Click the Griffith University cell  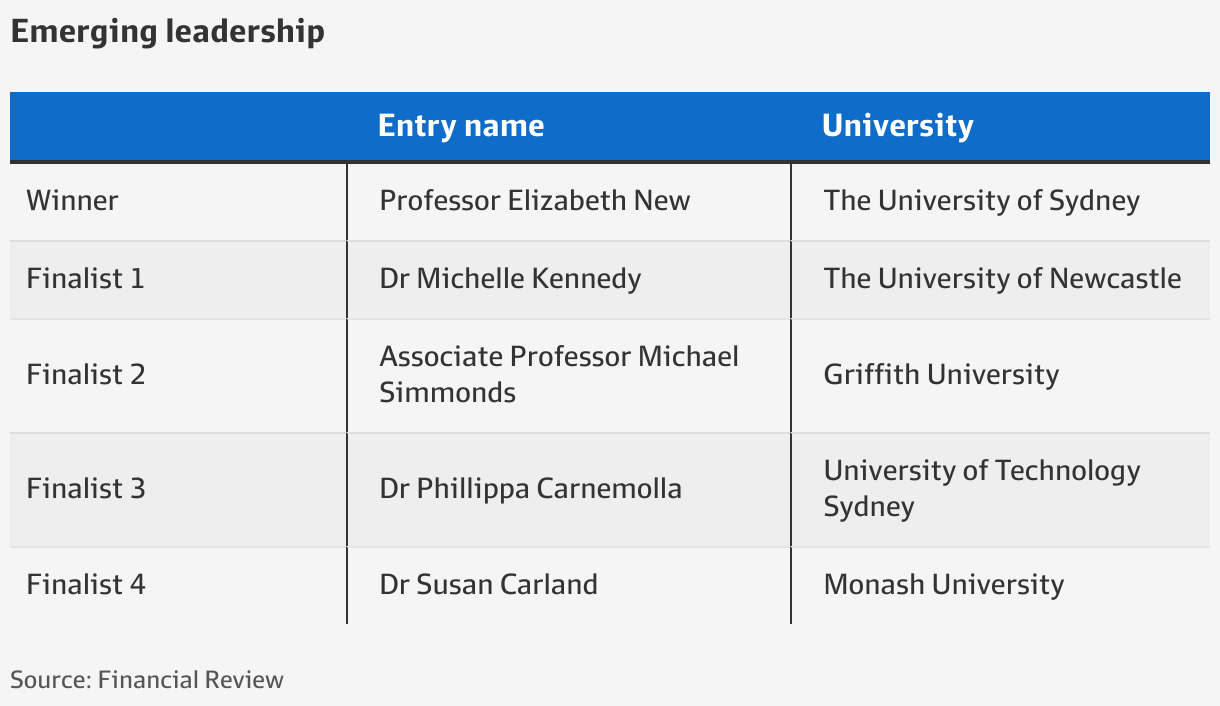coord(941,375)
